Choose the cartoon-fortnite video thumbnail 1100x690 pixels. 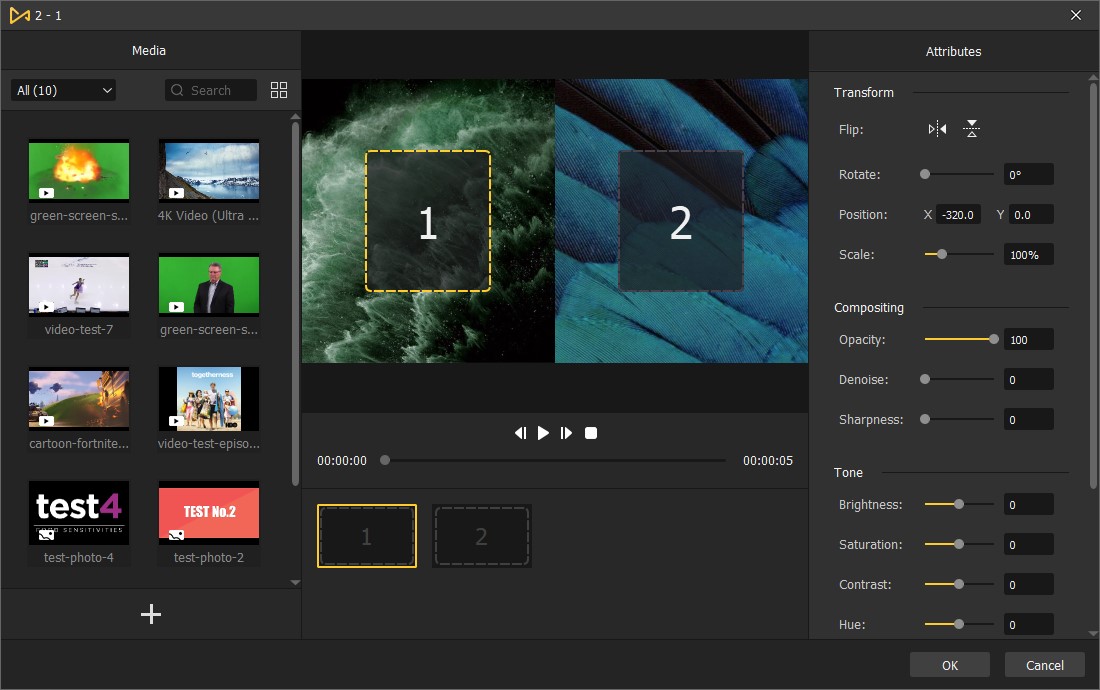coord(79,399)
